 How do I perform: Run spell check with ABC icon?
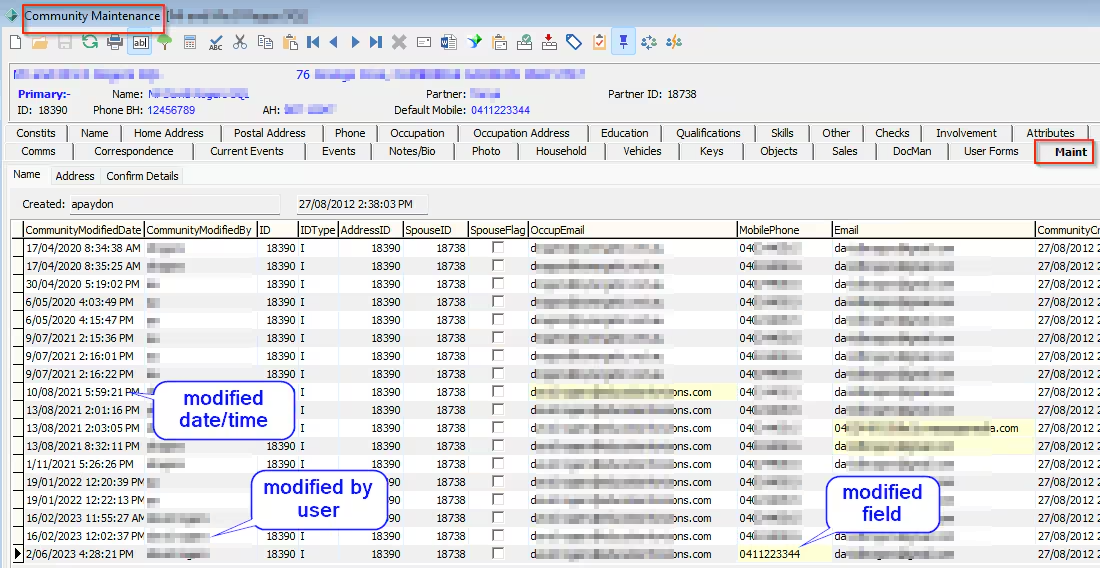pyautogui.click(x=215, y=42)
